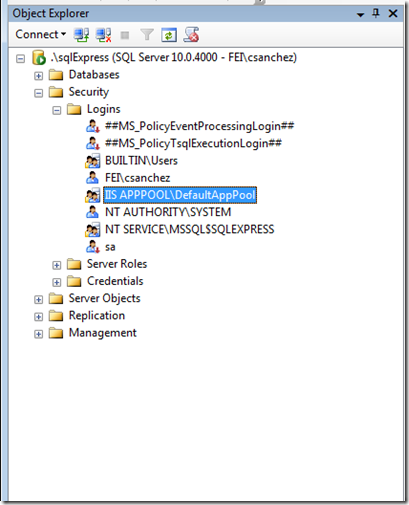Click the Credentials folder icon
The image size is (409, 505).
tap(74, 281)
